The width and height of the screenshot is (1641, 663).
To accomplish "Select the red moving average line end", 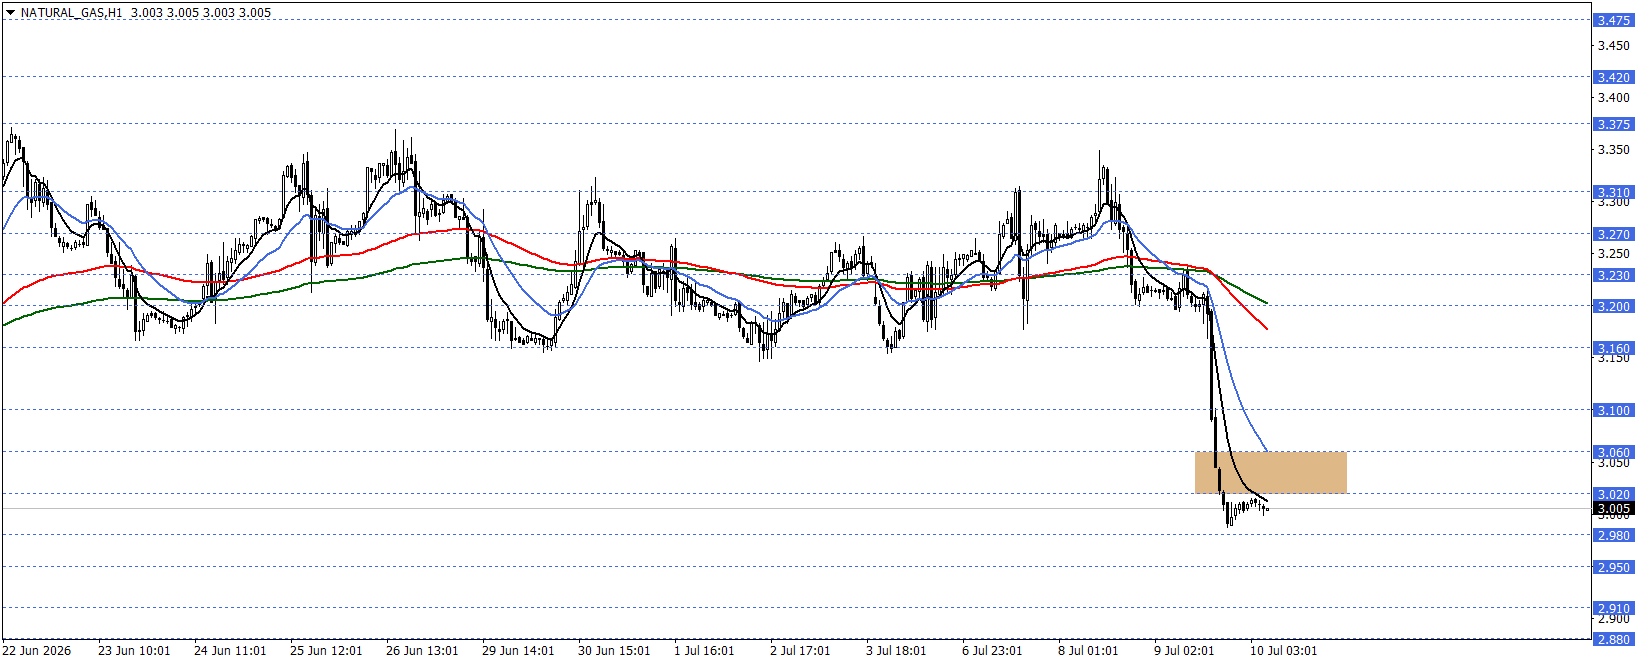I will 1266,328.
